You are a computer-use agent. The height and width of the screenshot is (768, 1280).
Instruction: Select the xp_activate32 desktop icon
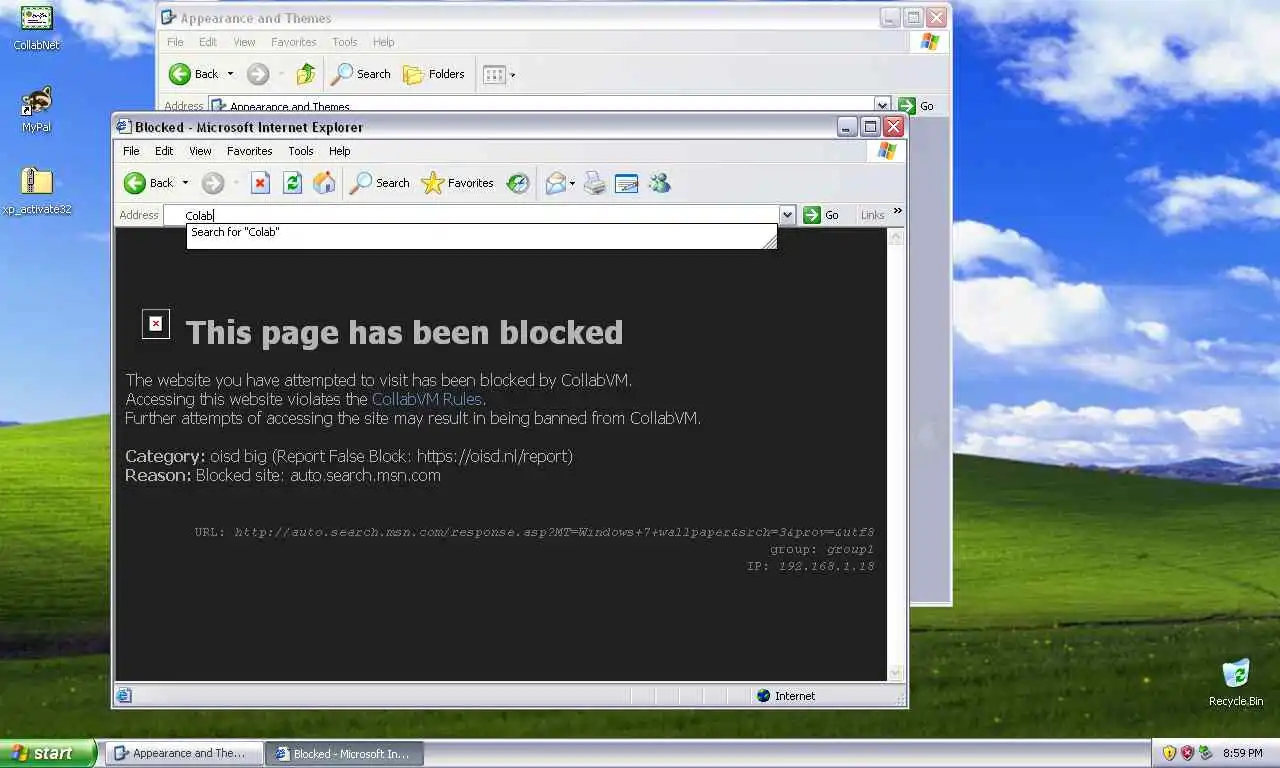(x=36, y=191)
